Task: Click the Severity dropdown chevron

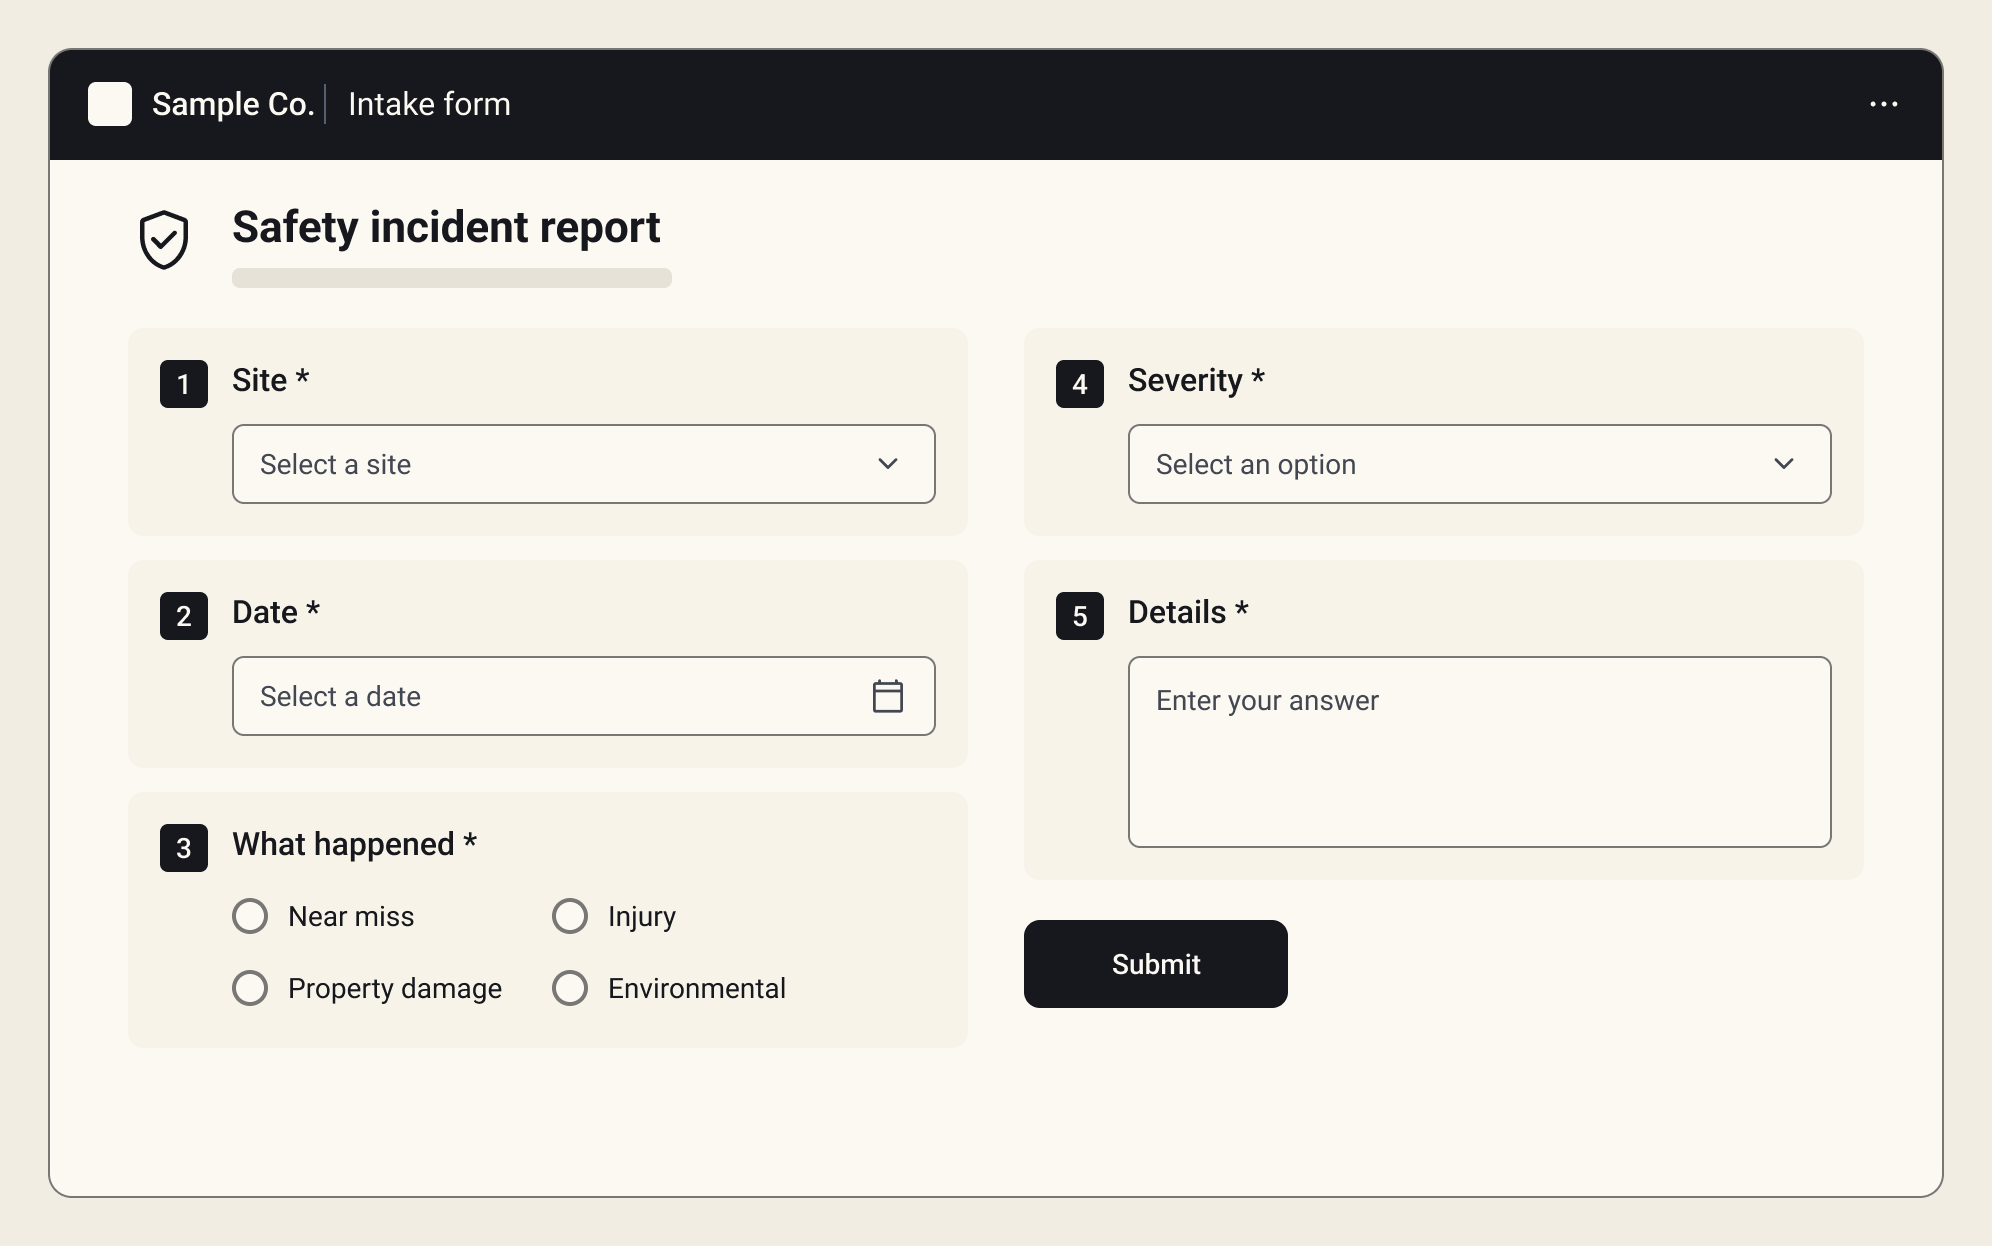Action: [x=1784, y=464]
